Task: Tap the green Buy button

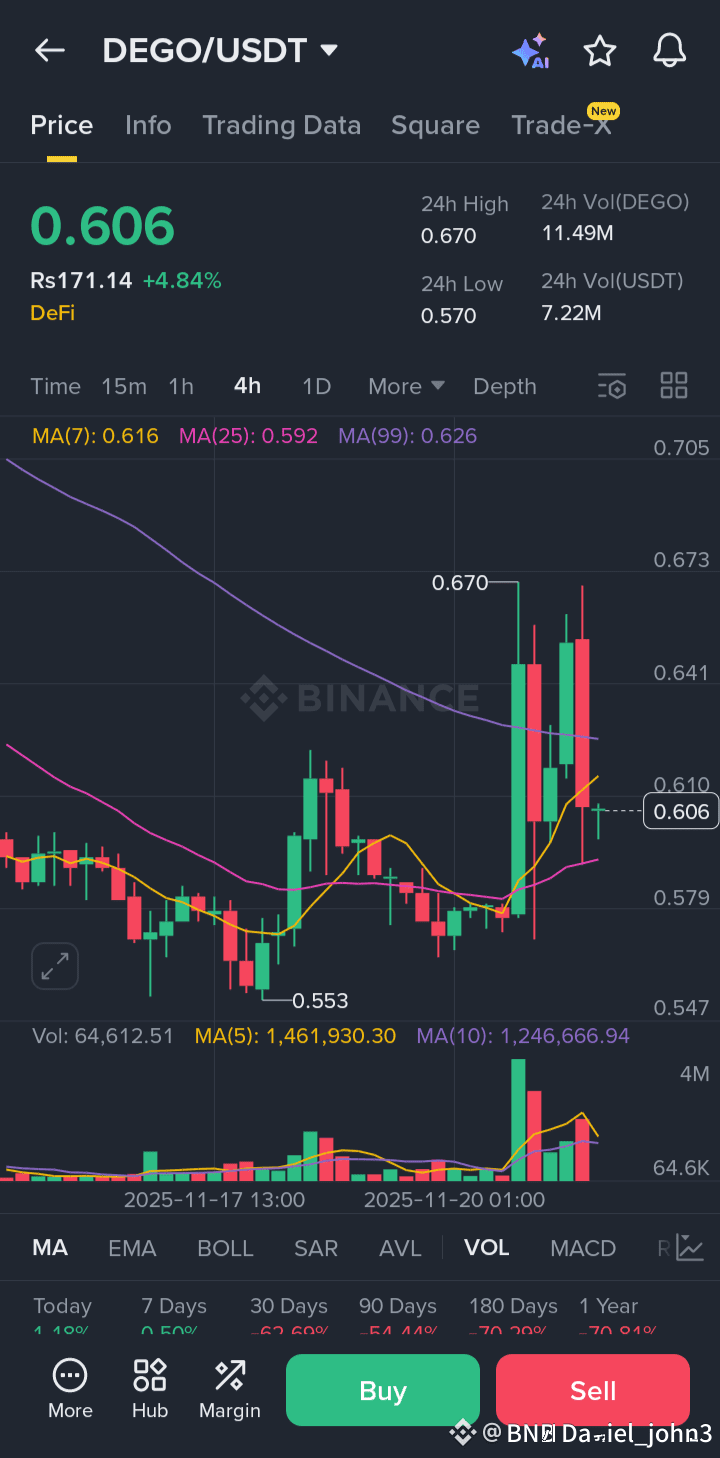Action: coord(383,1390)
